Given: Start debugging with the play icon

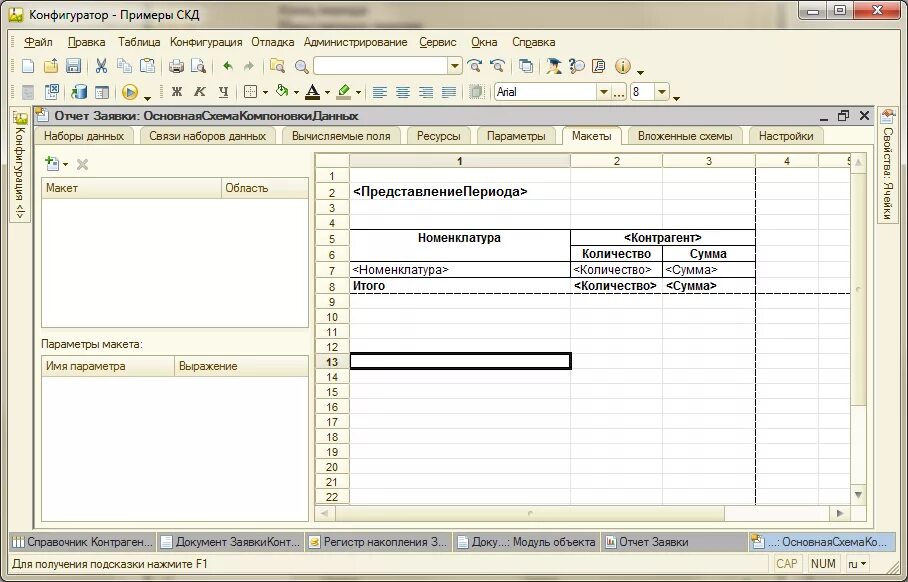Looking at the screenshot, I should [130, 92].
